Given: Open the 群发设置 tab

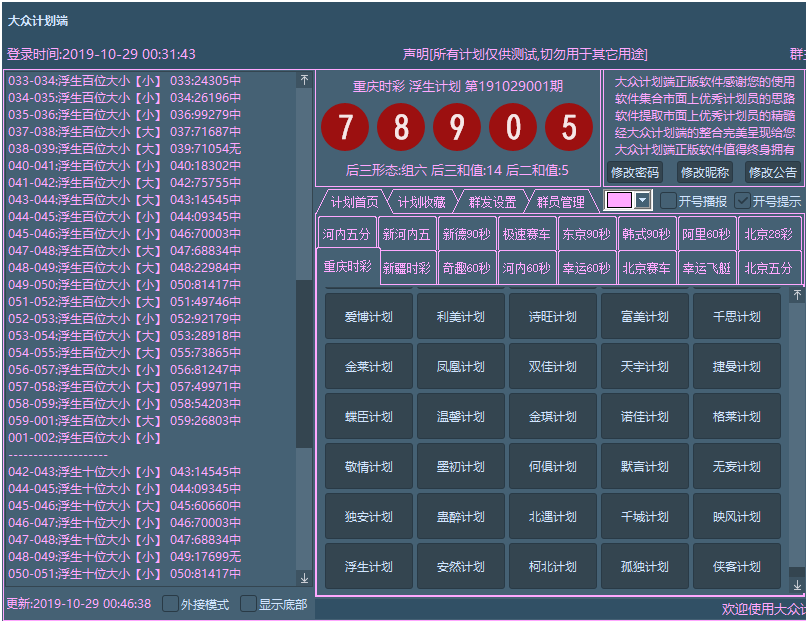Looking at the screenshot, I should click(x=492, y=202).
